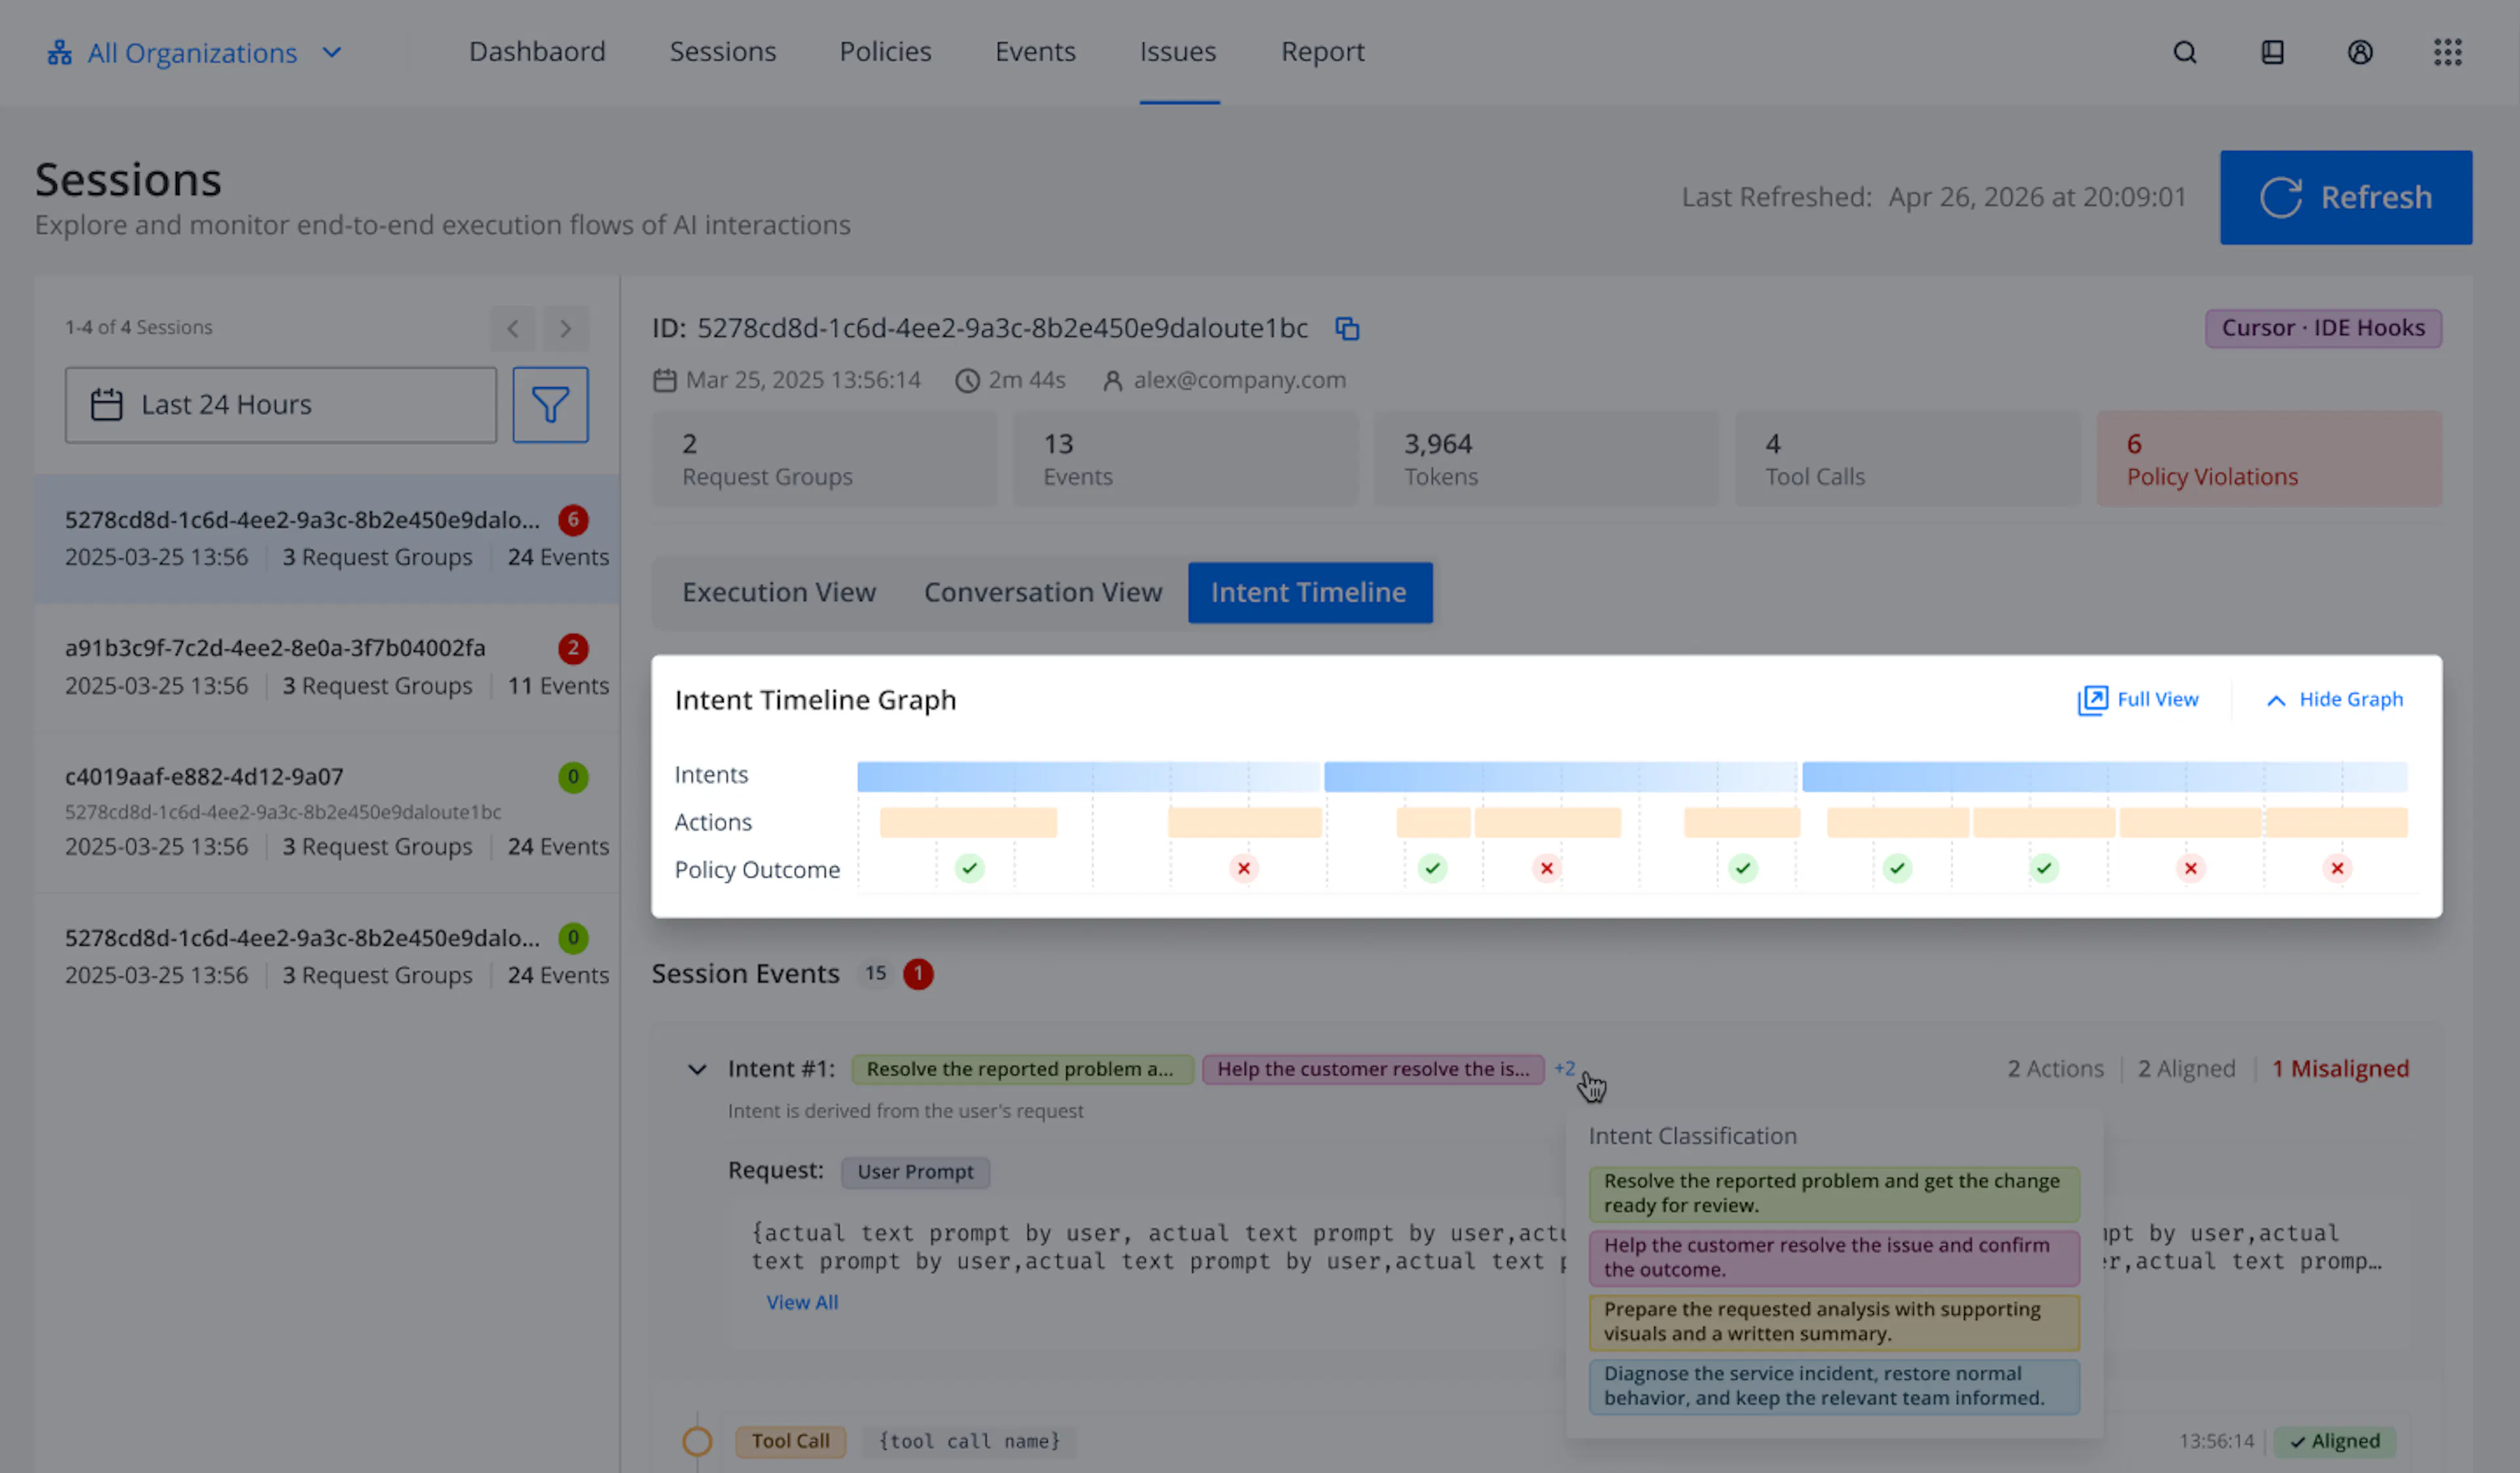Screen dimensions: 2520x1473
Task: Open the apps grid icon
Action: 2448,52
